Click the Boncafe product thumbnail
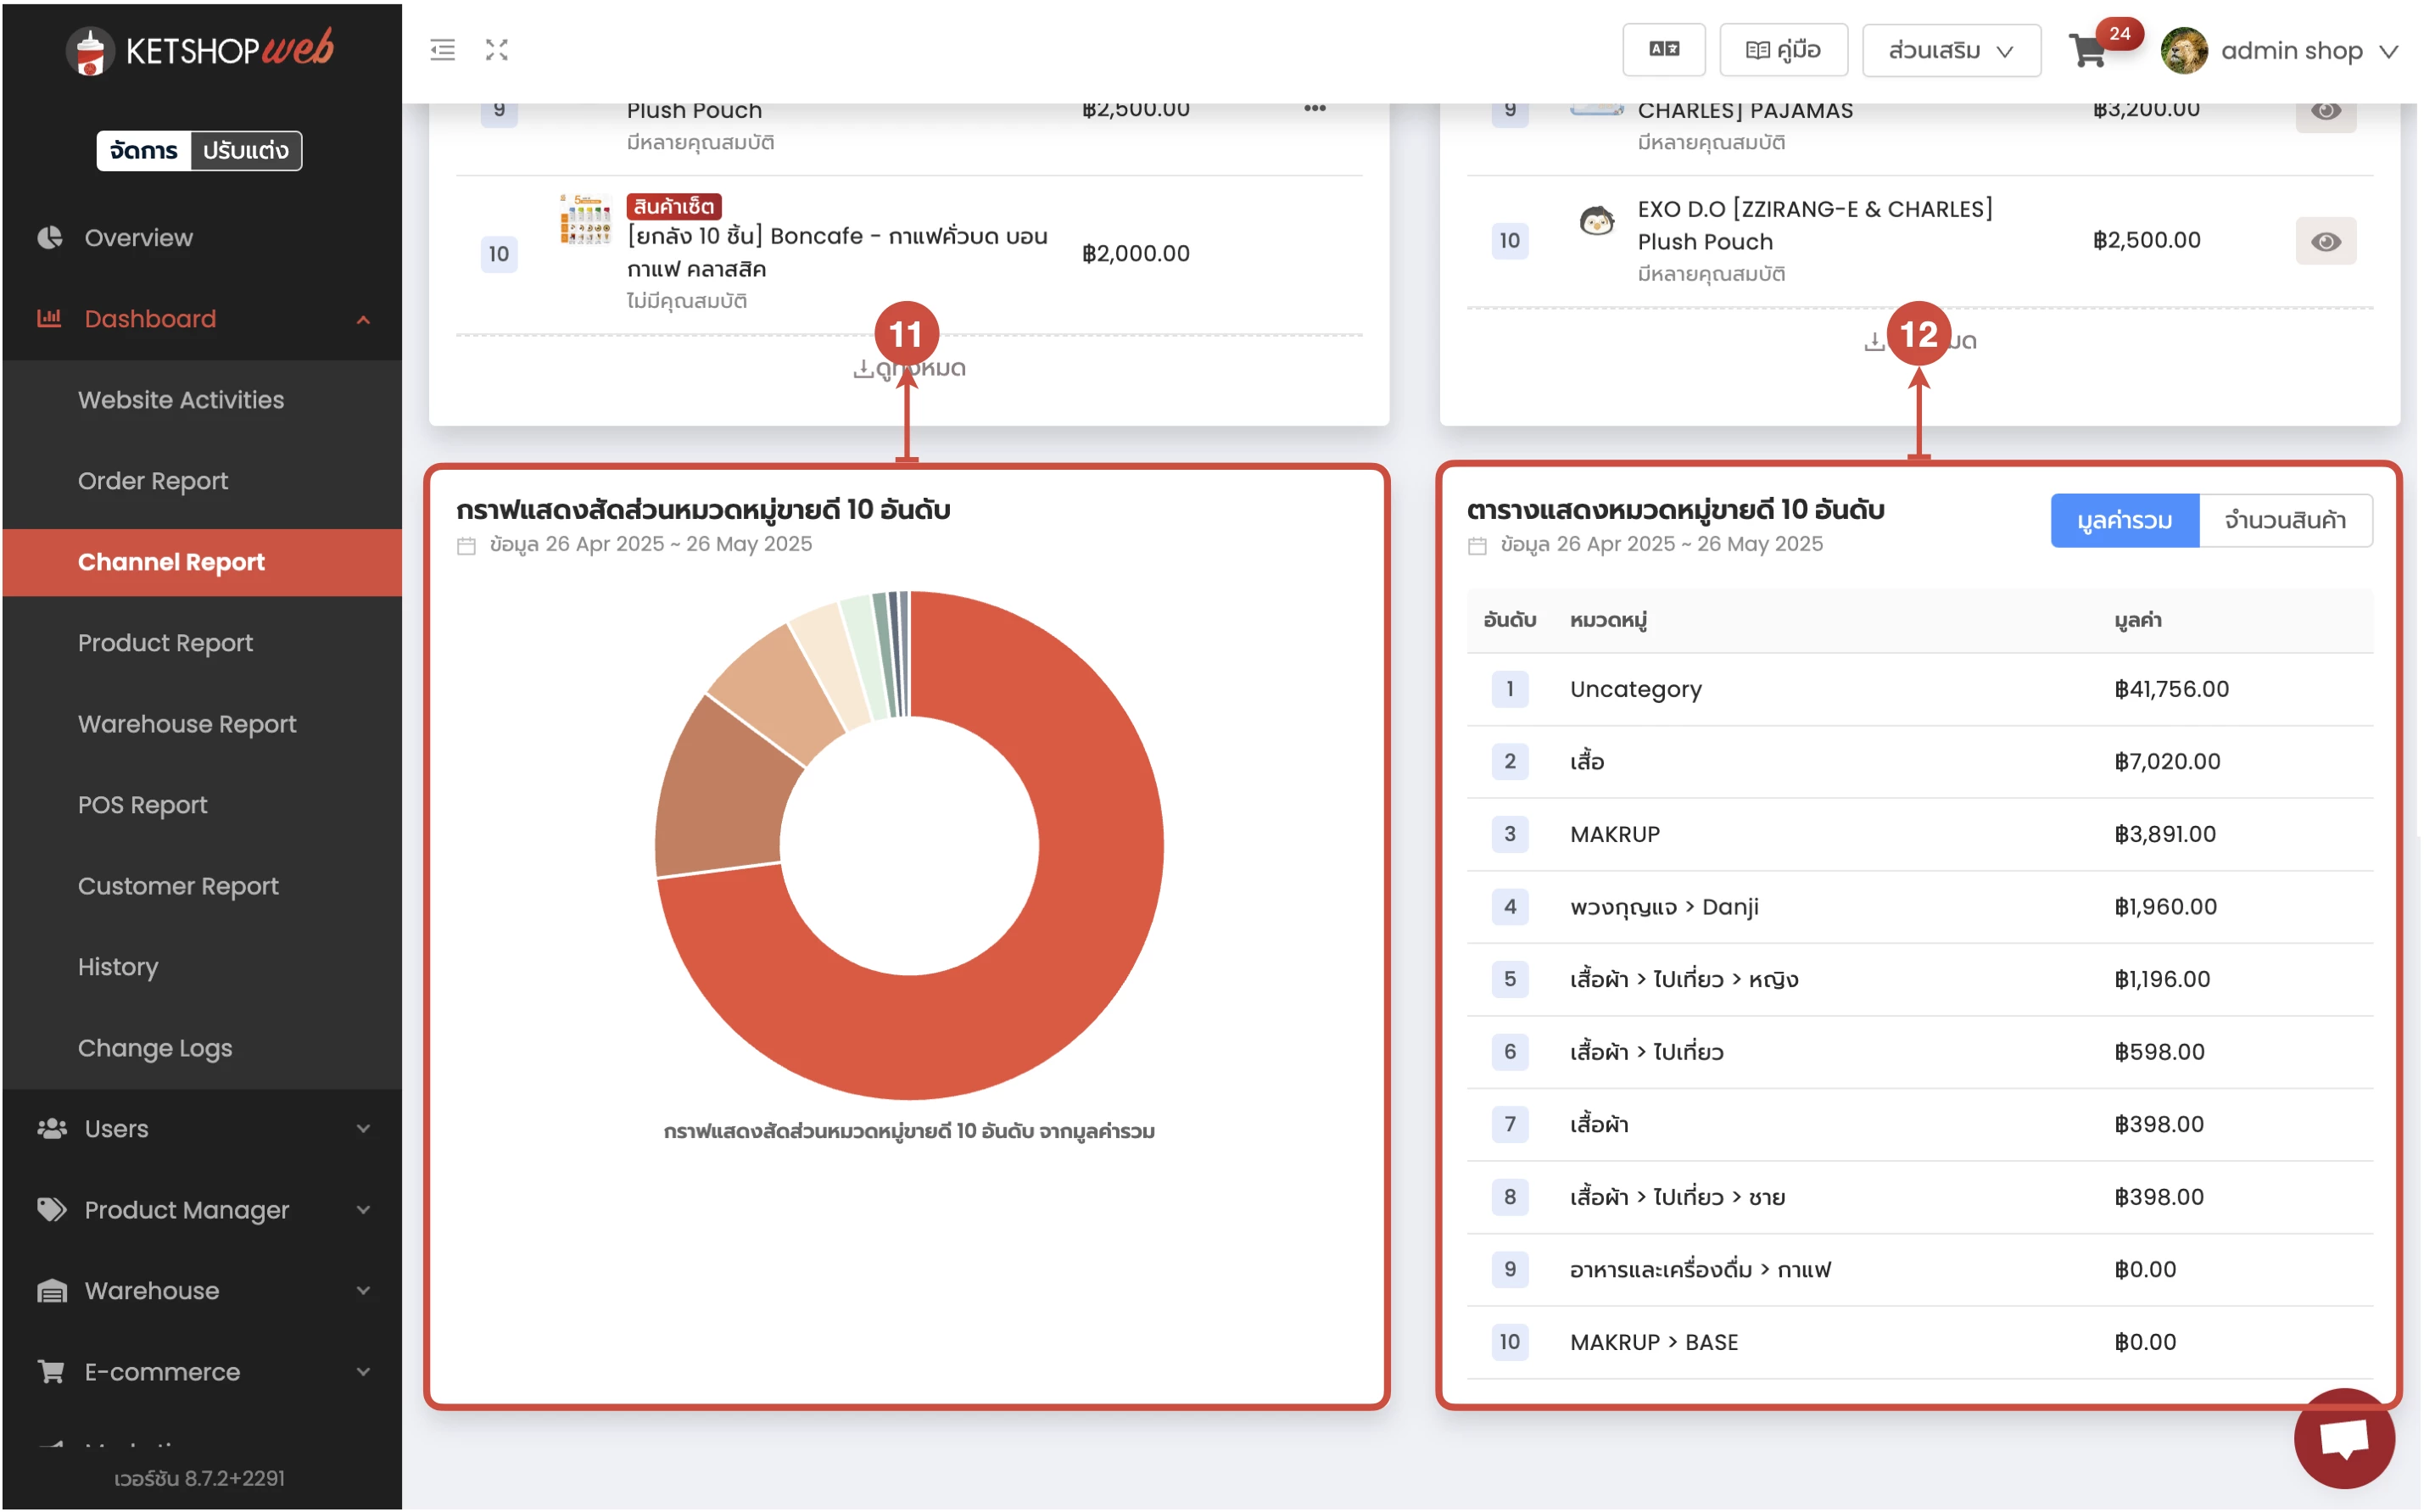The width and height of the screenshot is (2424, 1512). (x=585, y=219)
